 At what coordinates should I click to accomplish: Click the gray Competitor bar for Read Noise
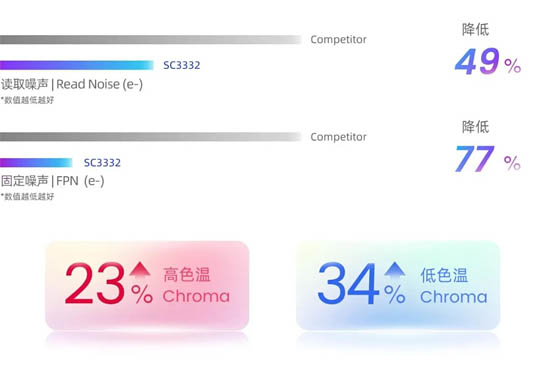click(151, 39)
